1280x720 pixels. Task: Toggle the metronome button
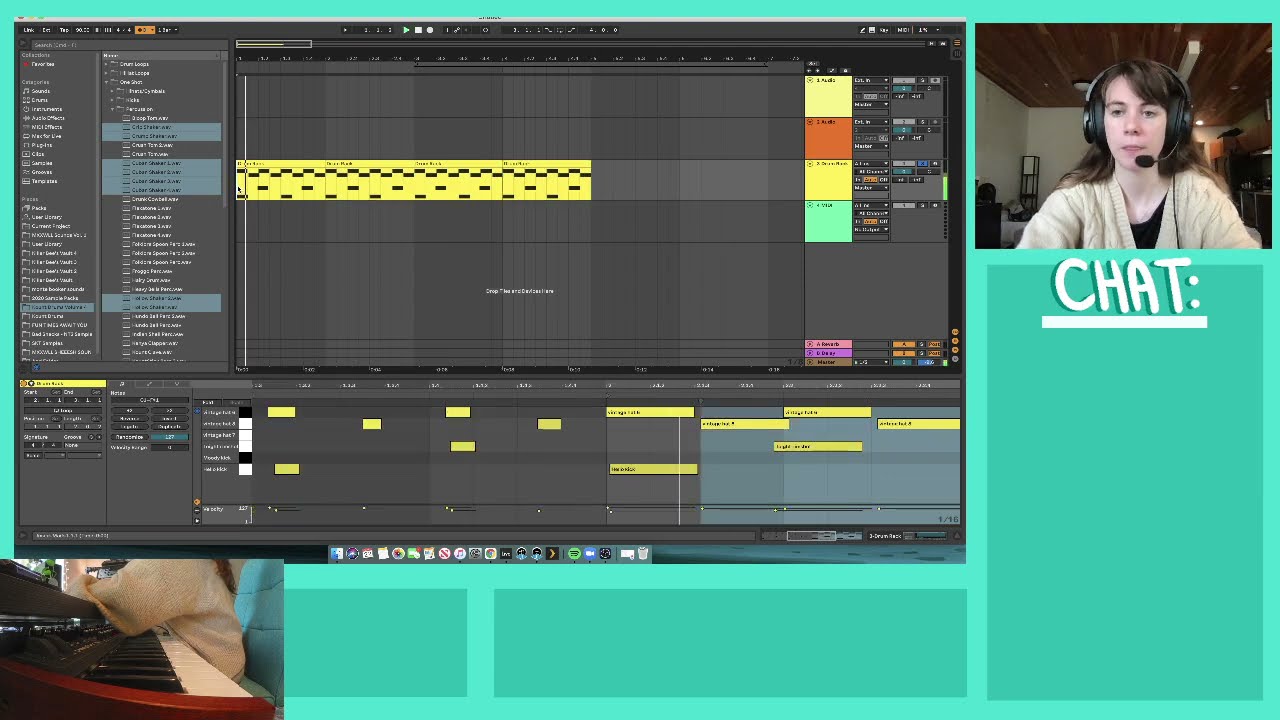pos(145,30)
